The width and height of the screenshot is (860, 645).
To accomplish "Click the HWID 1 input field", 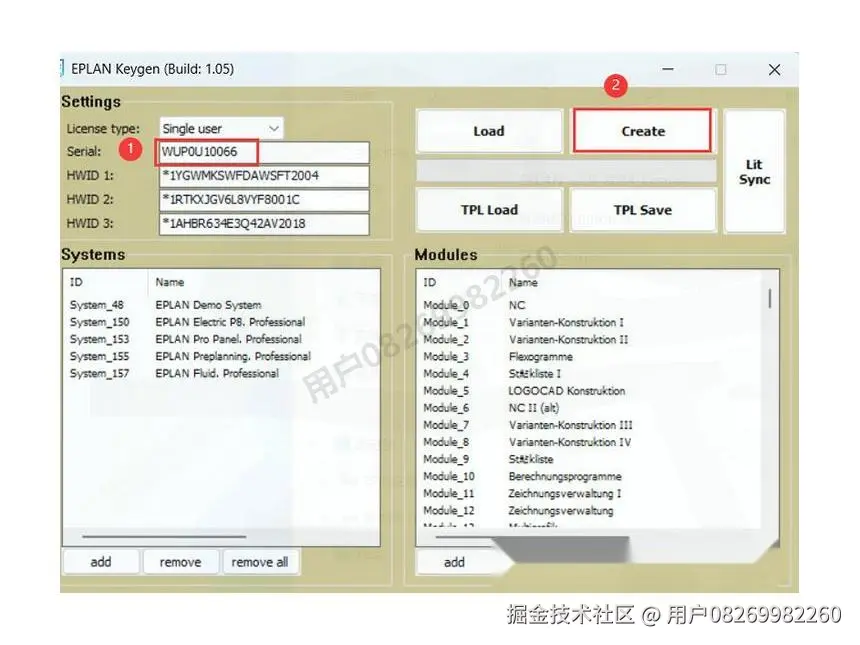I will point(264,176).
